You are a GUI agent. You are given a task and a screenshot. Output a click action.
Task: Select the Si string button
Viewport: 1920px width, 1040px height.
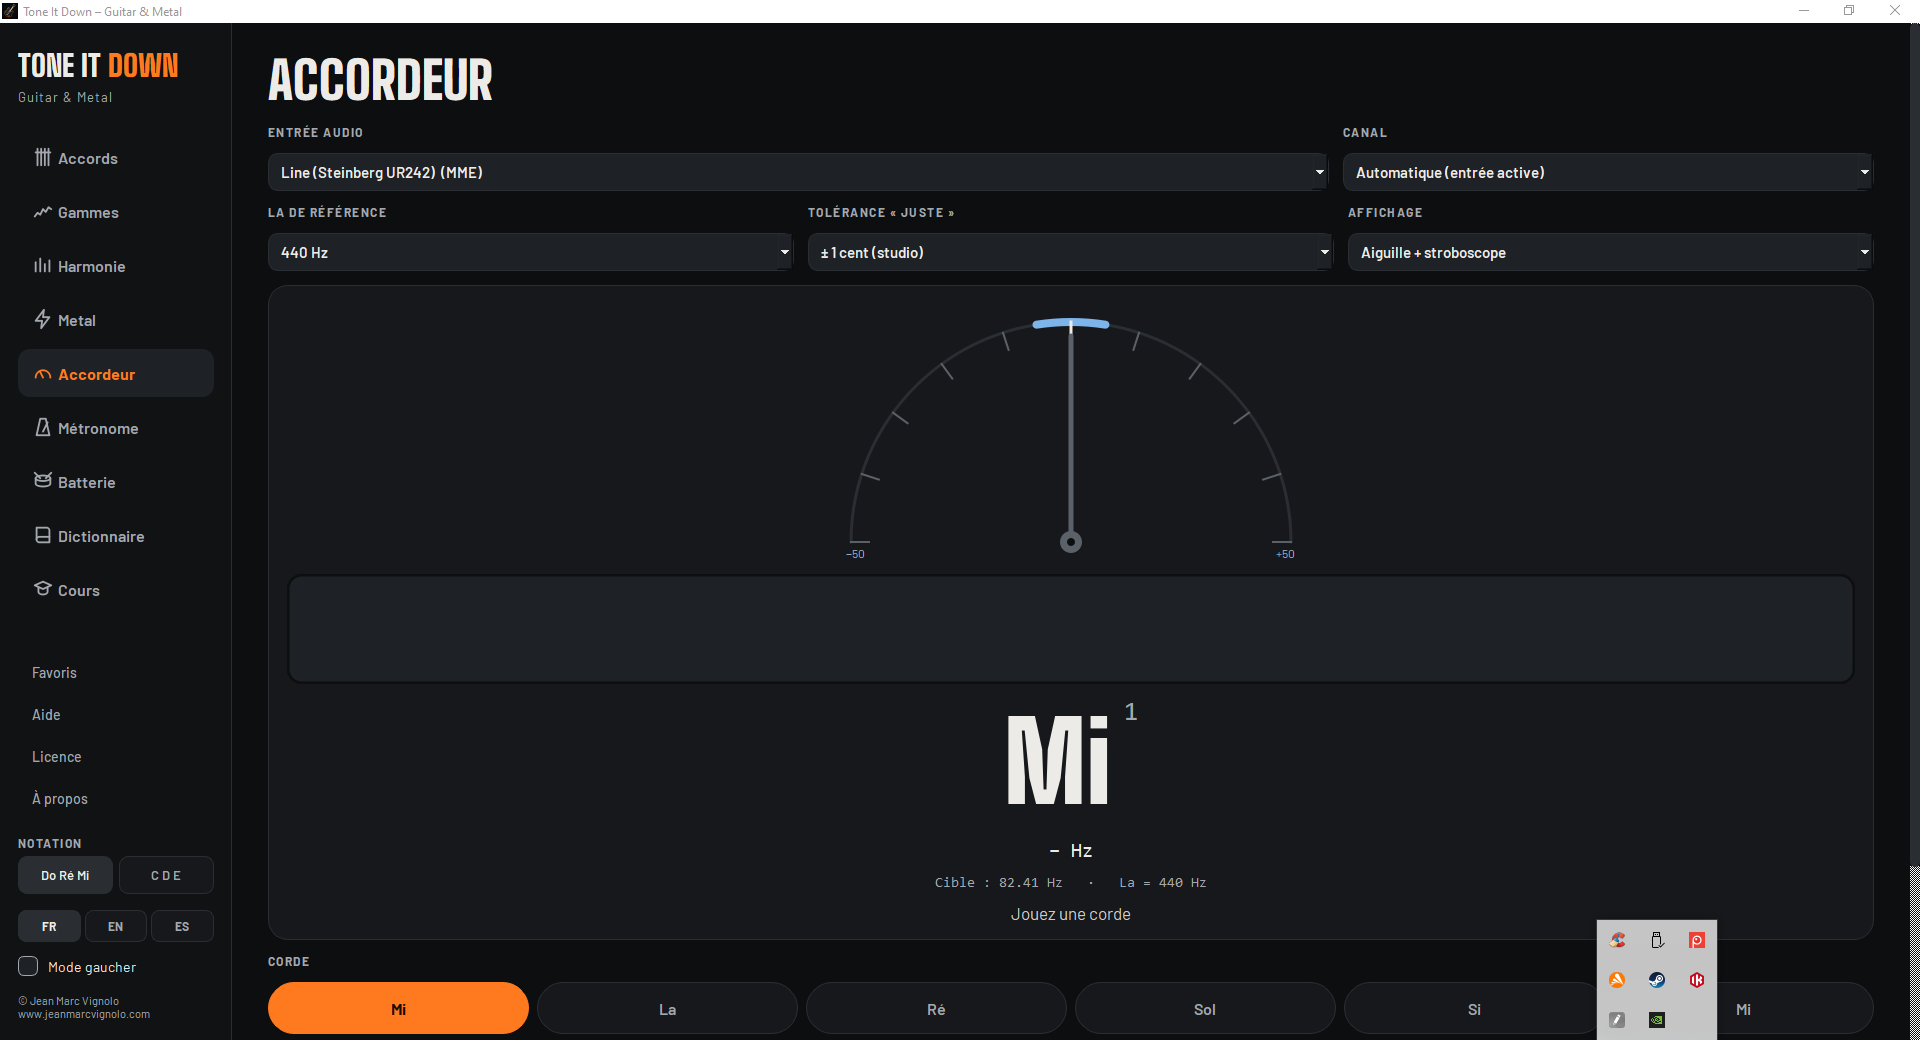pos(1474,1008)
